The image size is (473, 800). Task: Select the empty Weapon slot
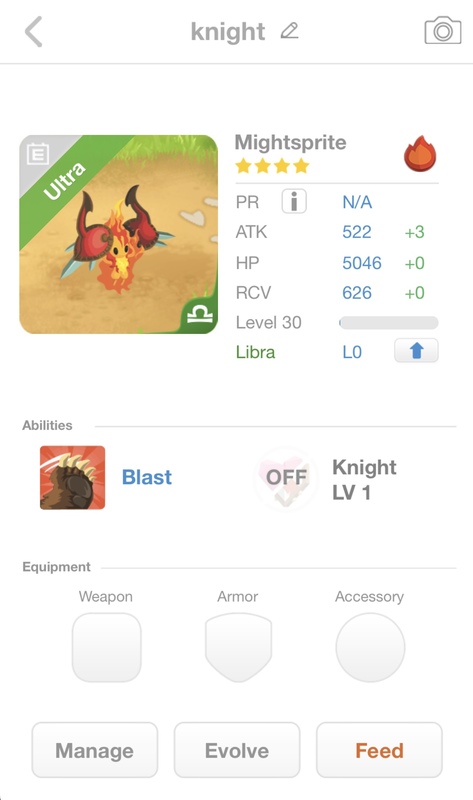pos(106,647)
